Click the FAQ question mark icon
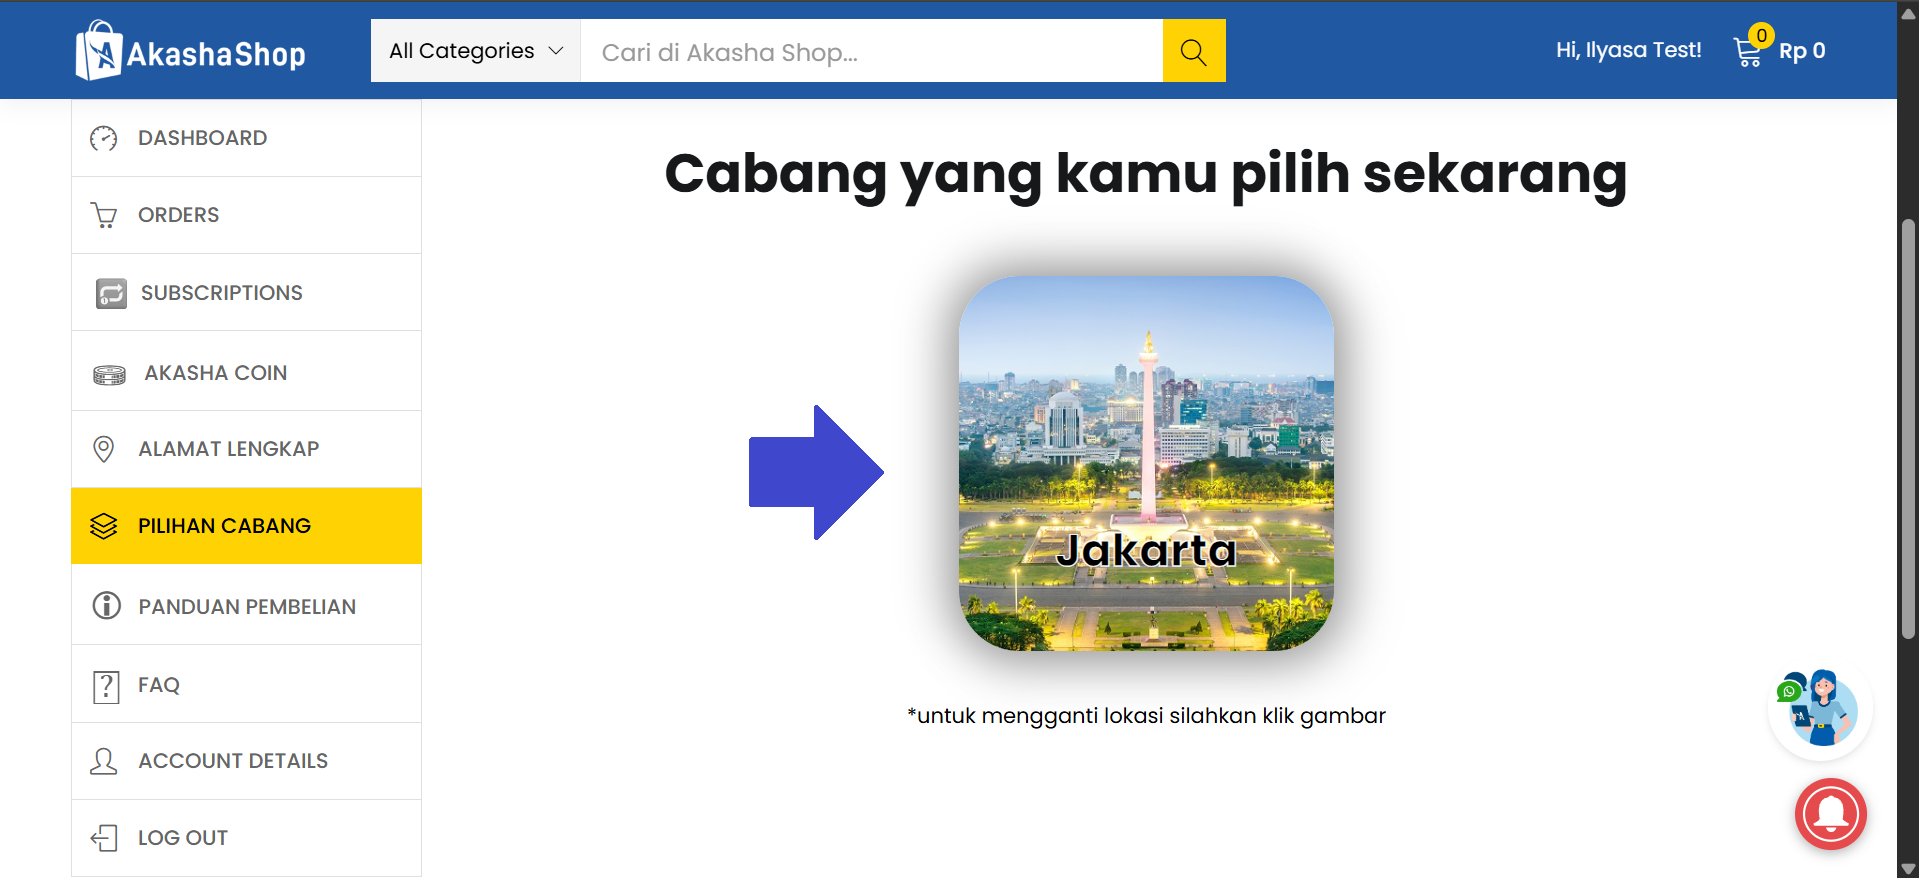Viewport: 1919px width, 878px height. [106, 686]
